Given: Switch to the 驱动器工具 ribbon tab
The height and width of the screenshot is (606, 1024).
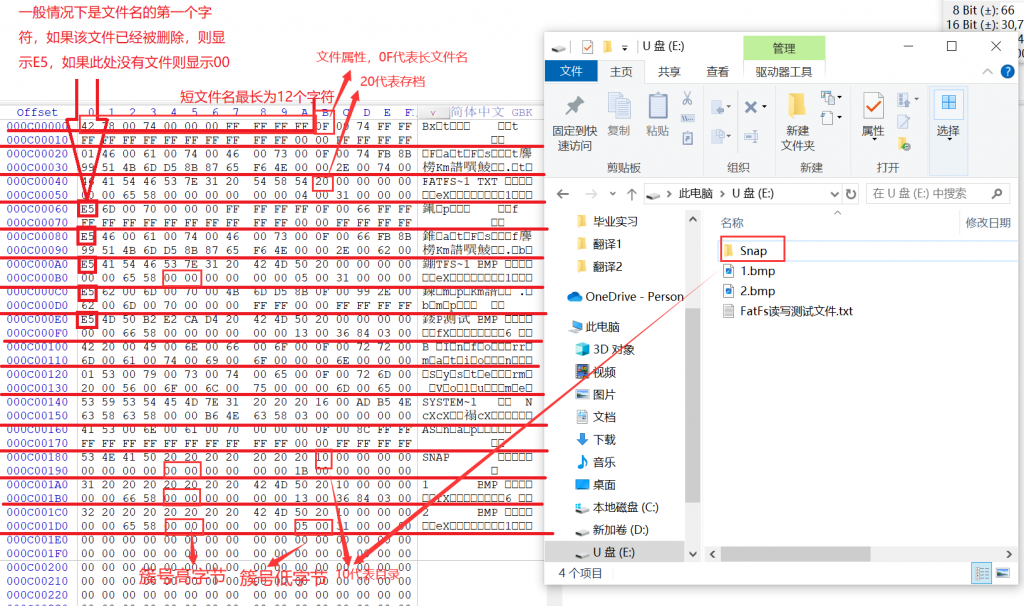Looking at the screenshot, I should 784,72.
